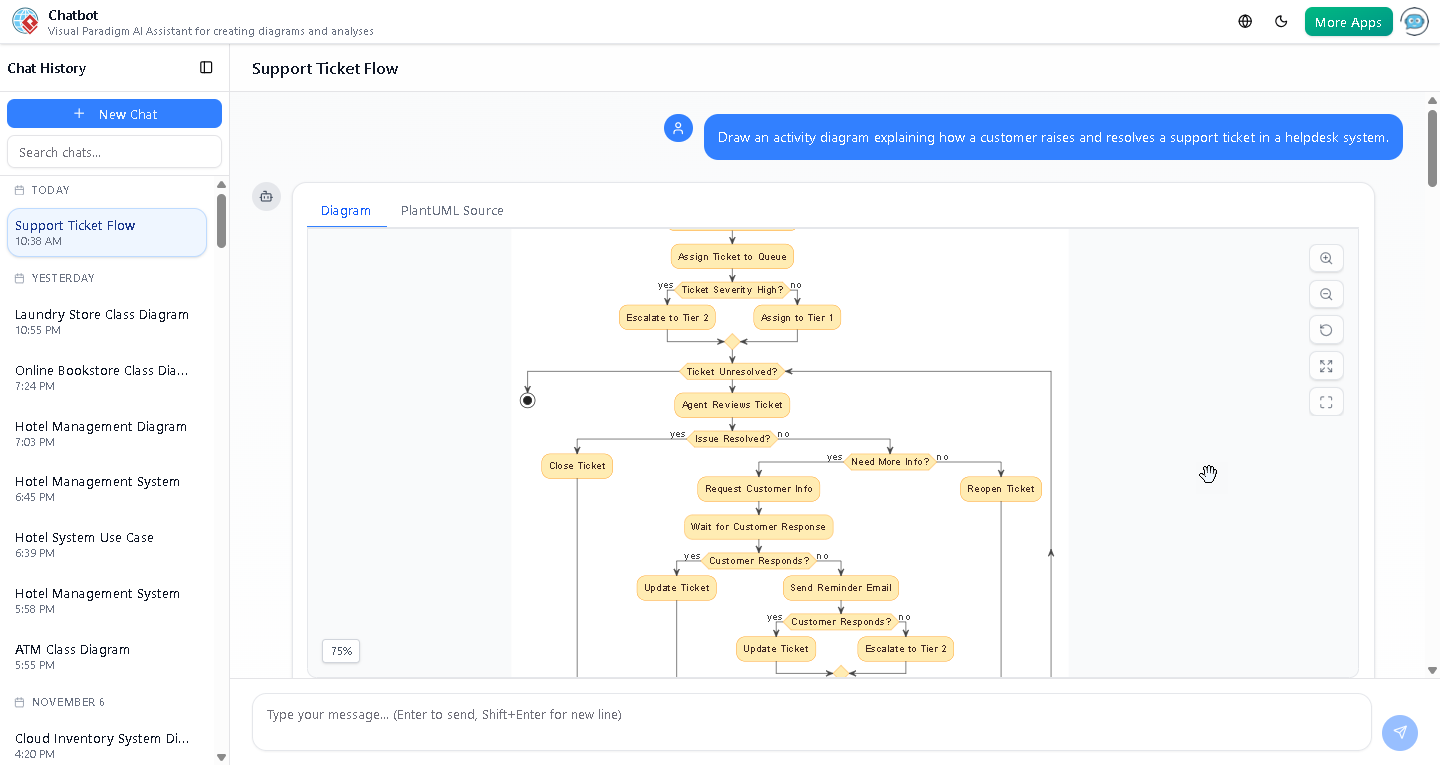This screenshot has height=765, width=1440.
Task: Open the language globe selector
Action: [1244, 21]
